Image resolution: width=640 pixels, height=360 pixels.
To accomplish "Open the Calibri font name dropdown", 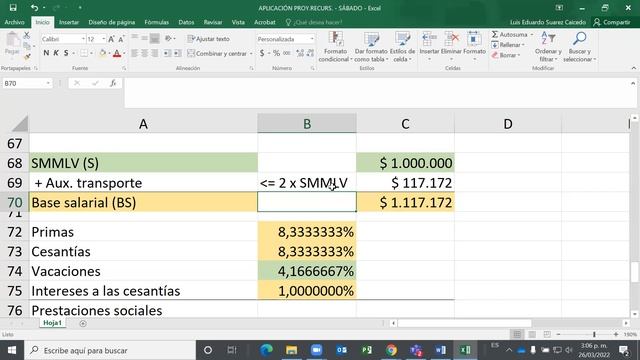I will coord(83,39).
